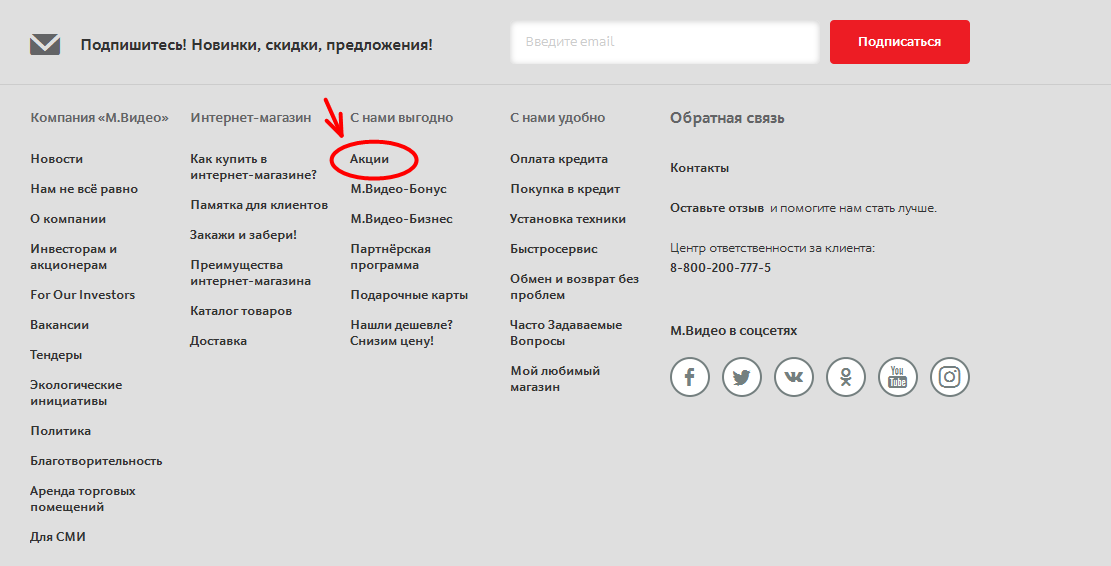Open 'Экологические инициативы' link
The width and height of the screenshot is (1111, 566).
(76, 392)
